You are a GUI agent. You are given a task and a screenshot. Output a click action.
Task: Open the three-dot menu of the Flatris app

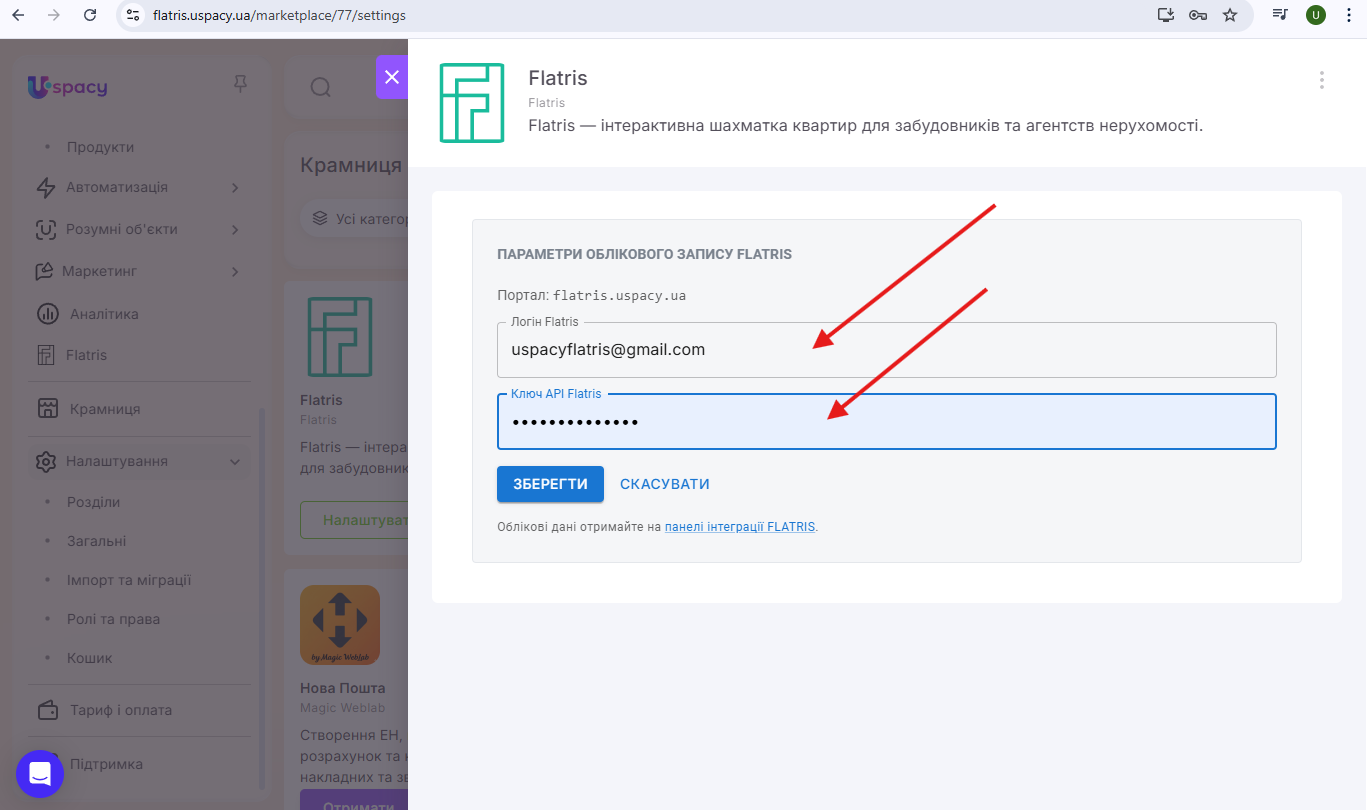pyautogui.click(x=1322, y=80)
